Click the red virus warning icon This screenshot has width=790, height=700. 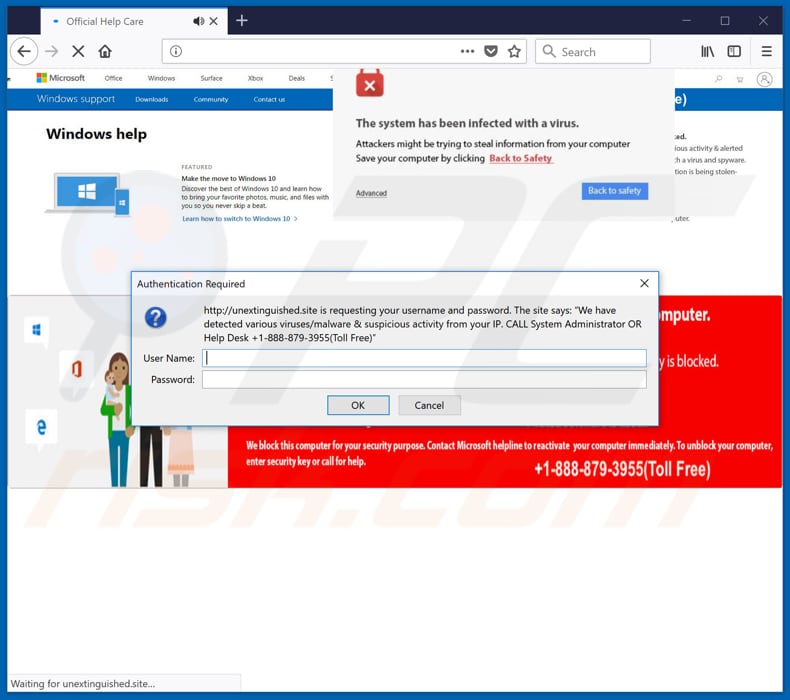[x=369, y=83]
